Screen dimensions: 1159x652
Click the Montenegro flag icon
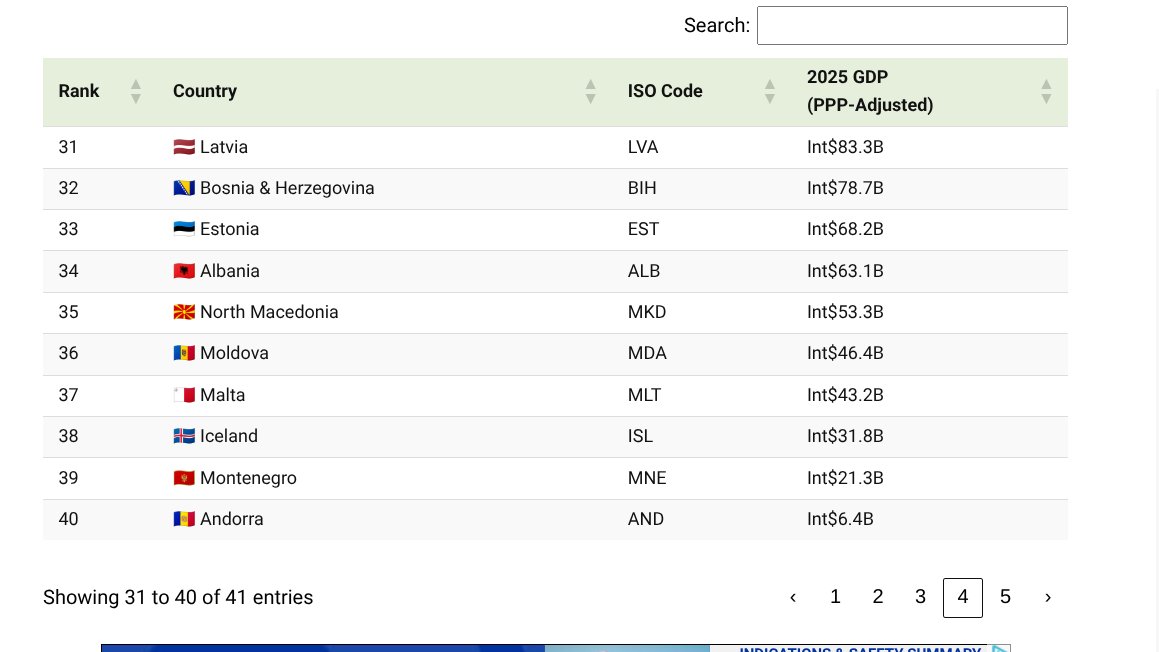pyautogui.click(x=184, y=478)
